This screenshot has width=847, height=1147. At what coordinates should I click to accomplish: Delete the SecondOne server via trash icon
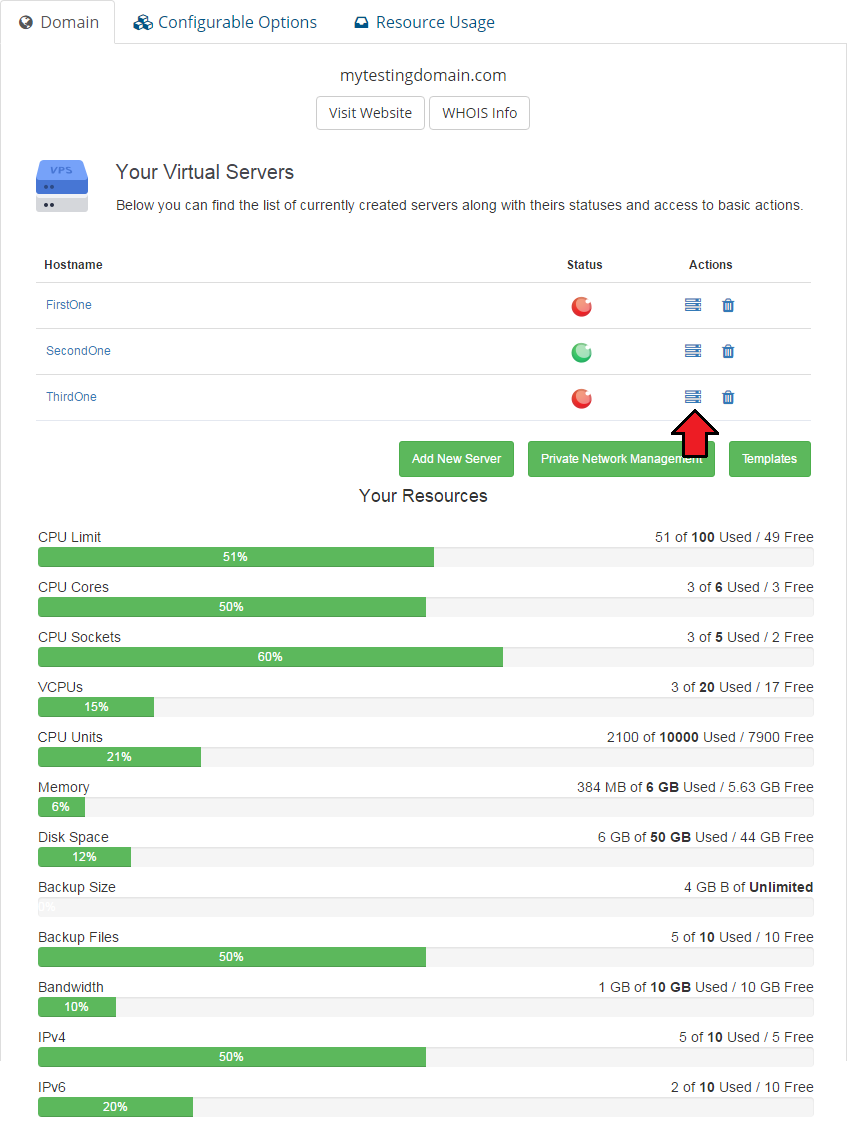point(728,351)
